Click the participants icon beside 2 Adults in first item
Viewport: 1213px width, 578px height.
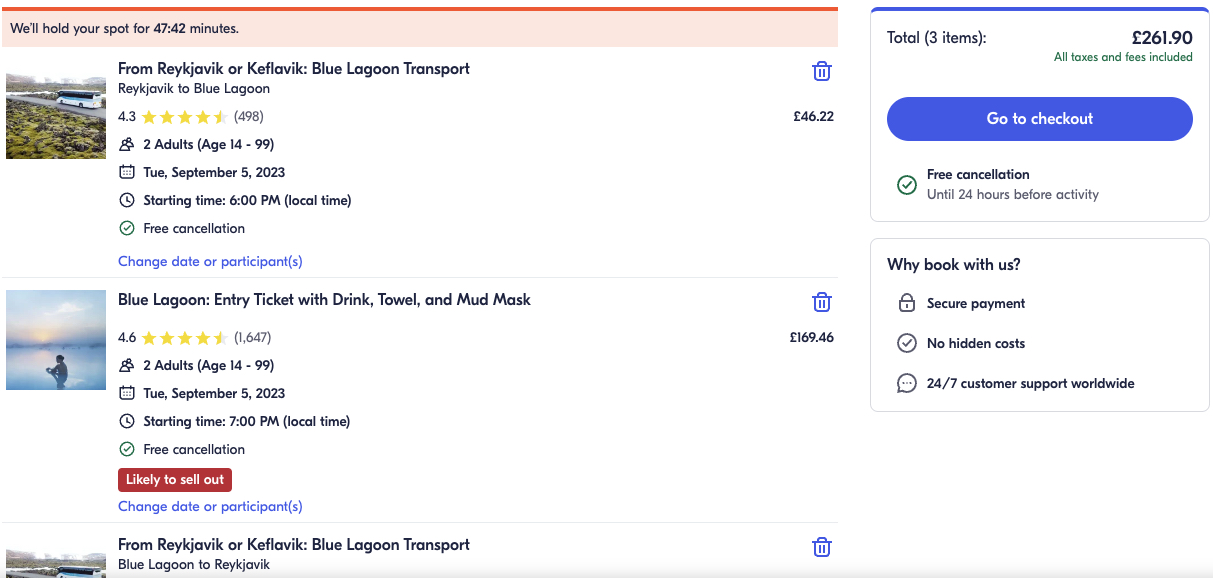coord(127,144)
